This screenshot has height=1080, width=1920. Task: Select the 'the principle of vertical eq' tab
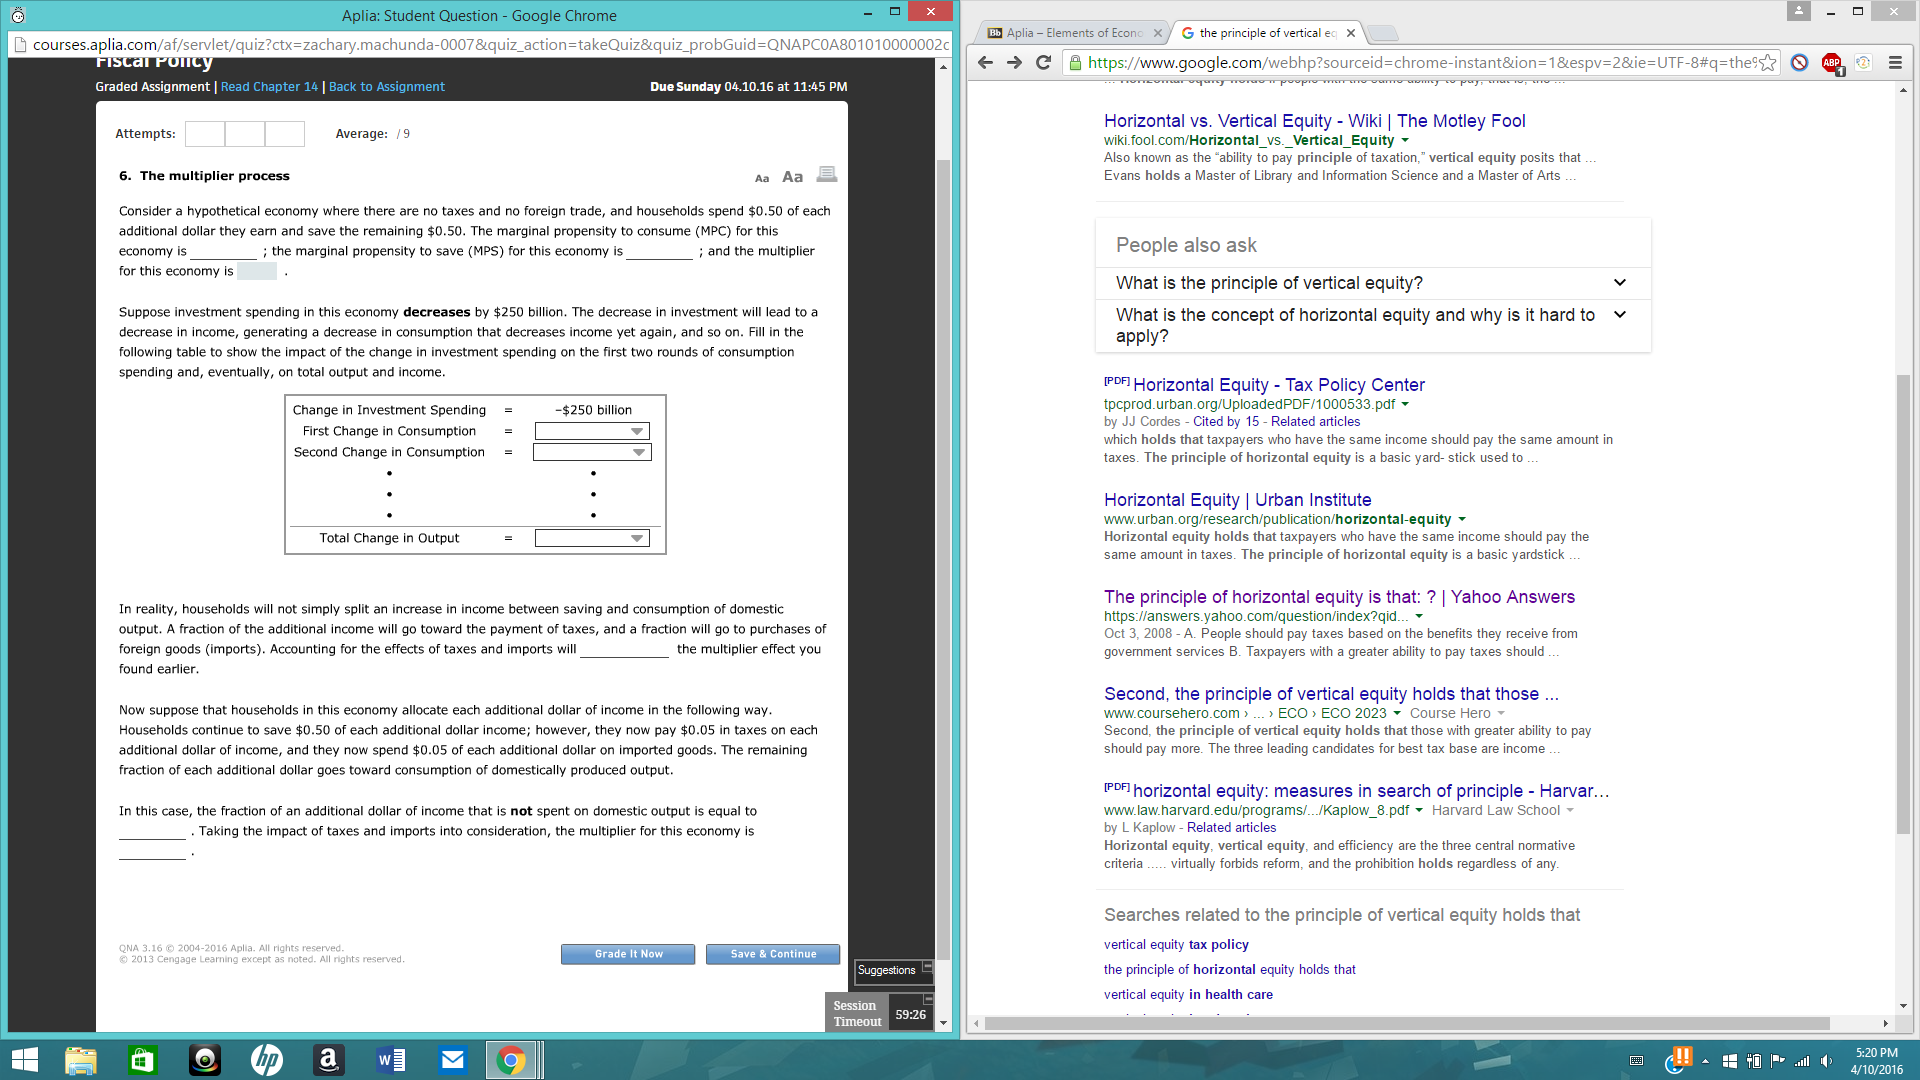[1266, 33]
